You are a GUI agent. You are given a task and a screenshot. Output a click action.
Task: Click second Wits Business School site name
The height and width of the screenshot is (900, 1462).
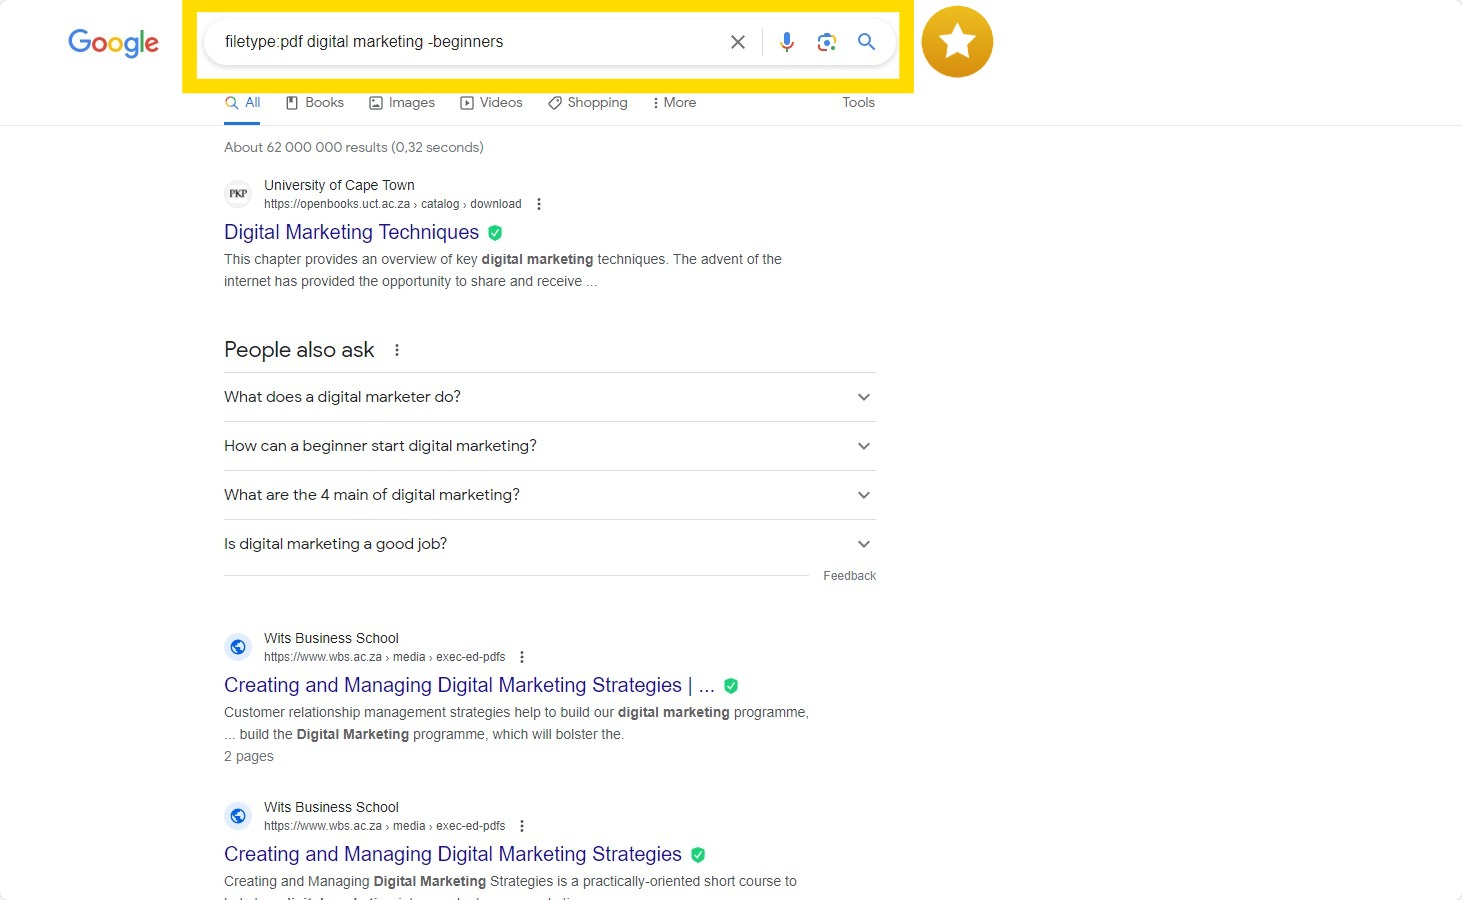(x=331, y=807)
